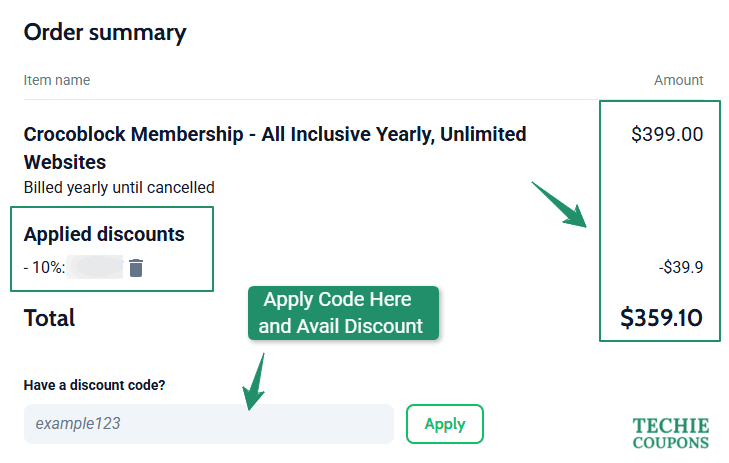Click the green arrow pointing at amounts
The image size is (729, 463).
tap(560, 205)
